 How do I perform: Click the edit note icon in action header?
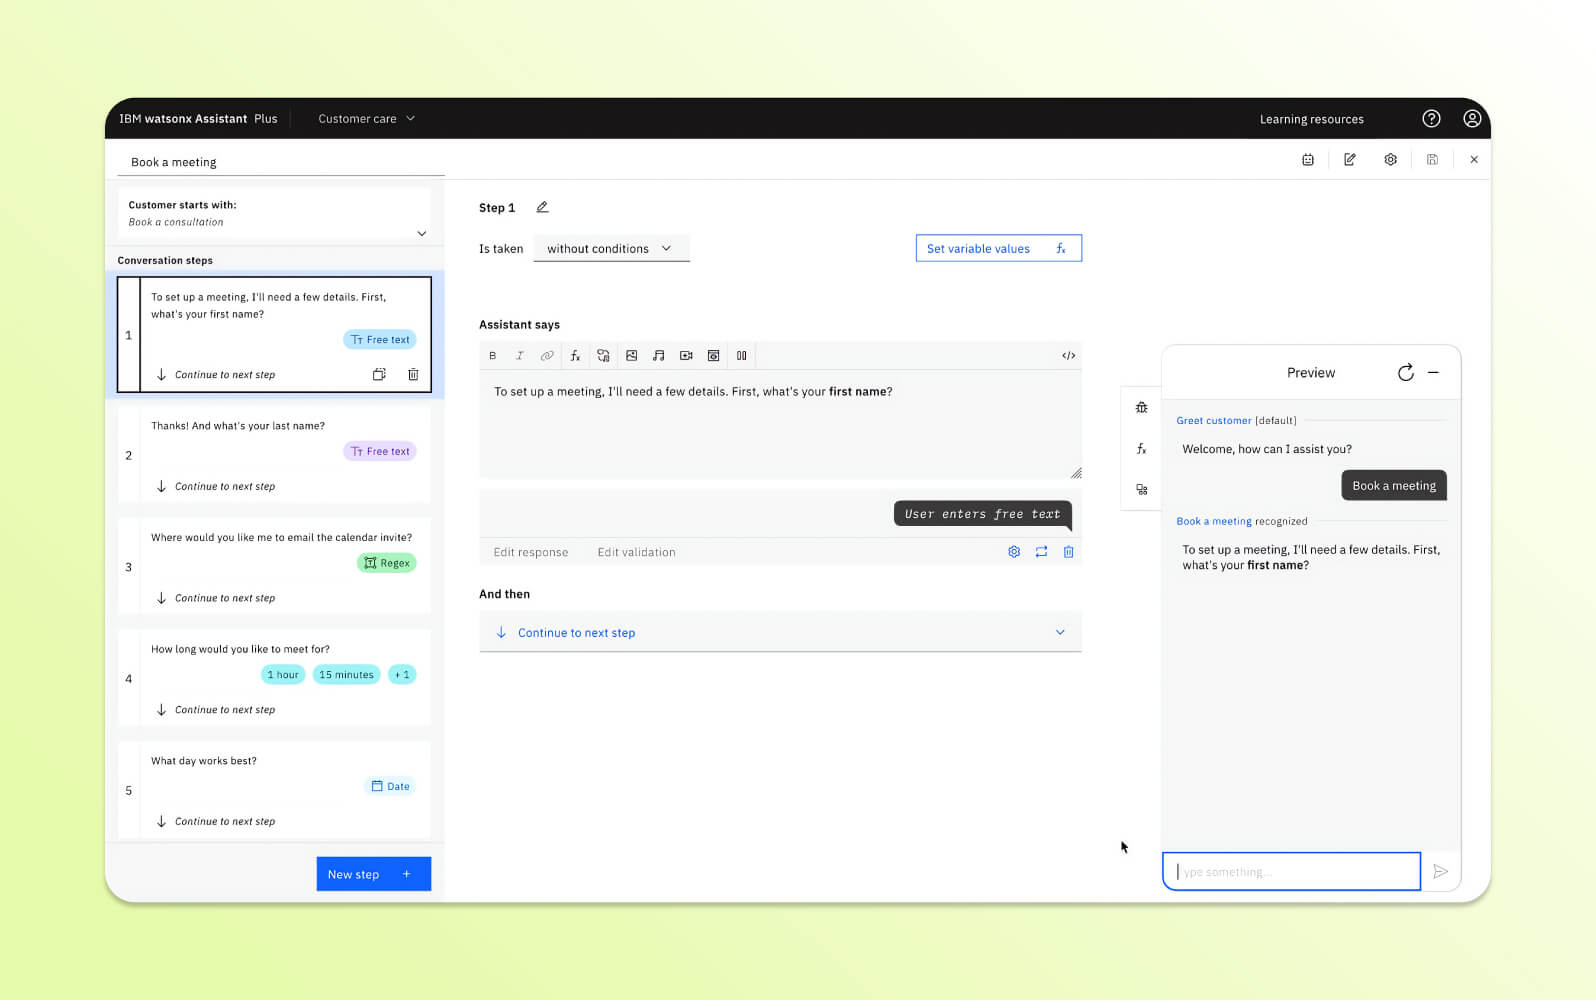click(x=1349, y=159)
